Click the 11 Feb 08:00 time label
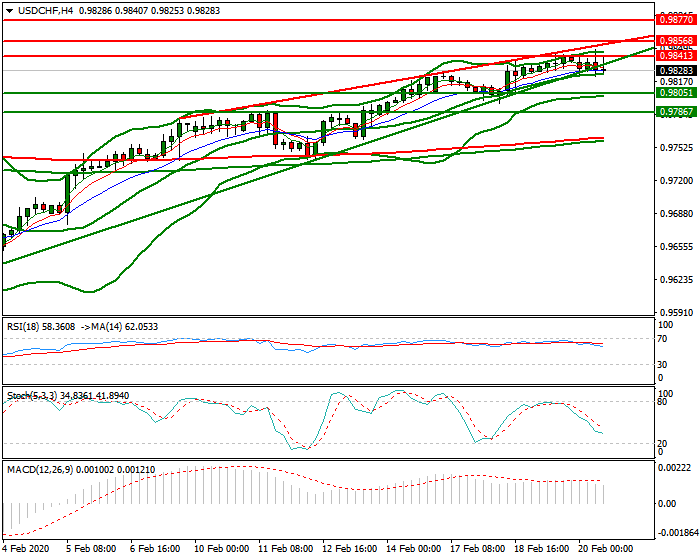Screen dimensions: 700x560 pyautogui.click(x=286, y=549)
